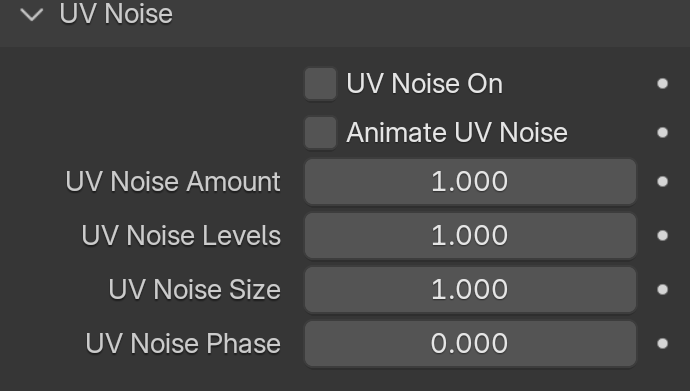
Task: Animate property dot beside Animate UV Noise
Action: point(662,132)
